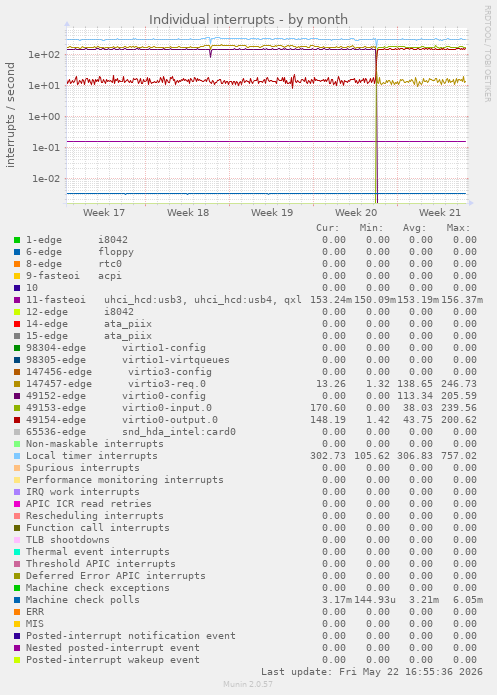
Task: Click the TLB shootdowns legend label
Action: point(68,540)
